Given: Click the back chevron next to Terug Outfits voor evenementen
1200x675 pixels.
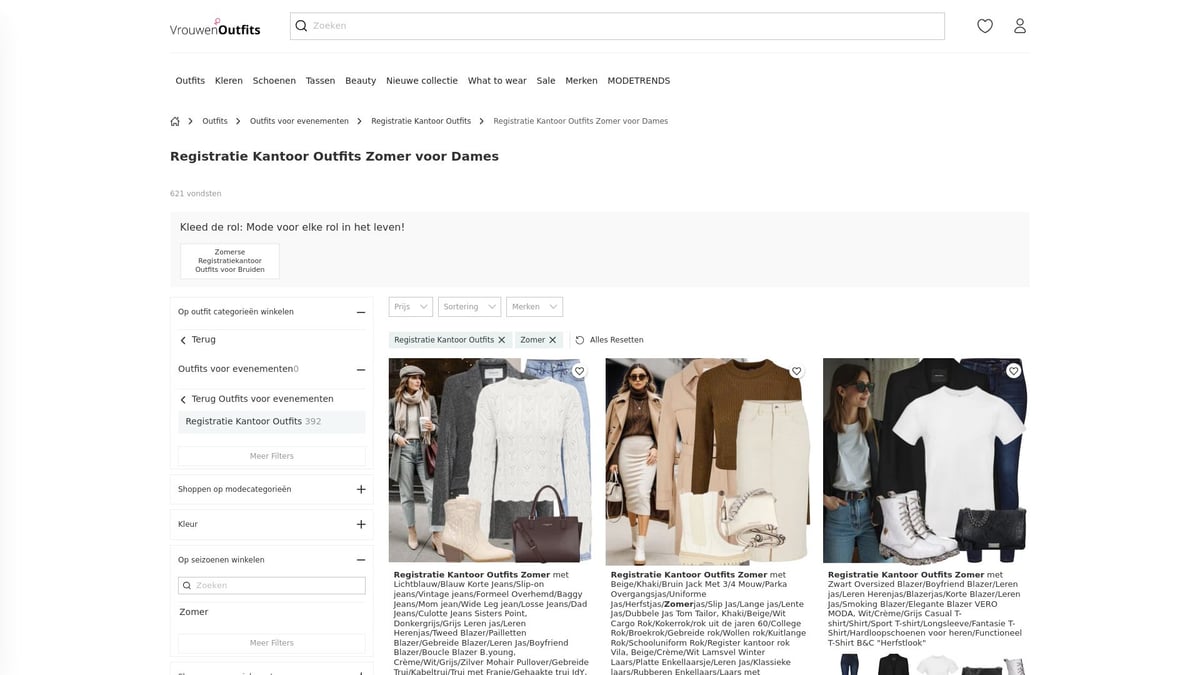Looking at the screenshot, I should (183, 398).
